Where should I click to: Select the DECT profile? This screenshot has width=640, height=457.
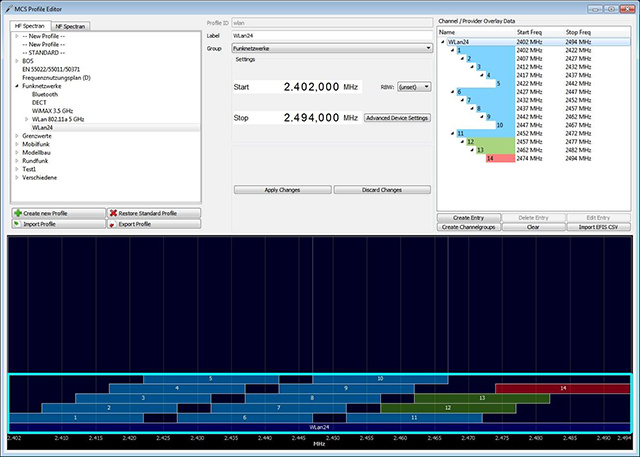[x=39, y=103]
